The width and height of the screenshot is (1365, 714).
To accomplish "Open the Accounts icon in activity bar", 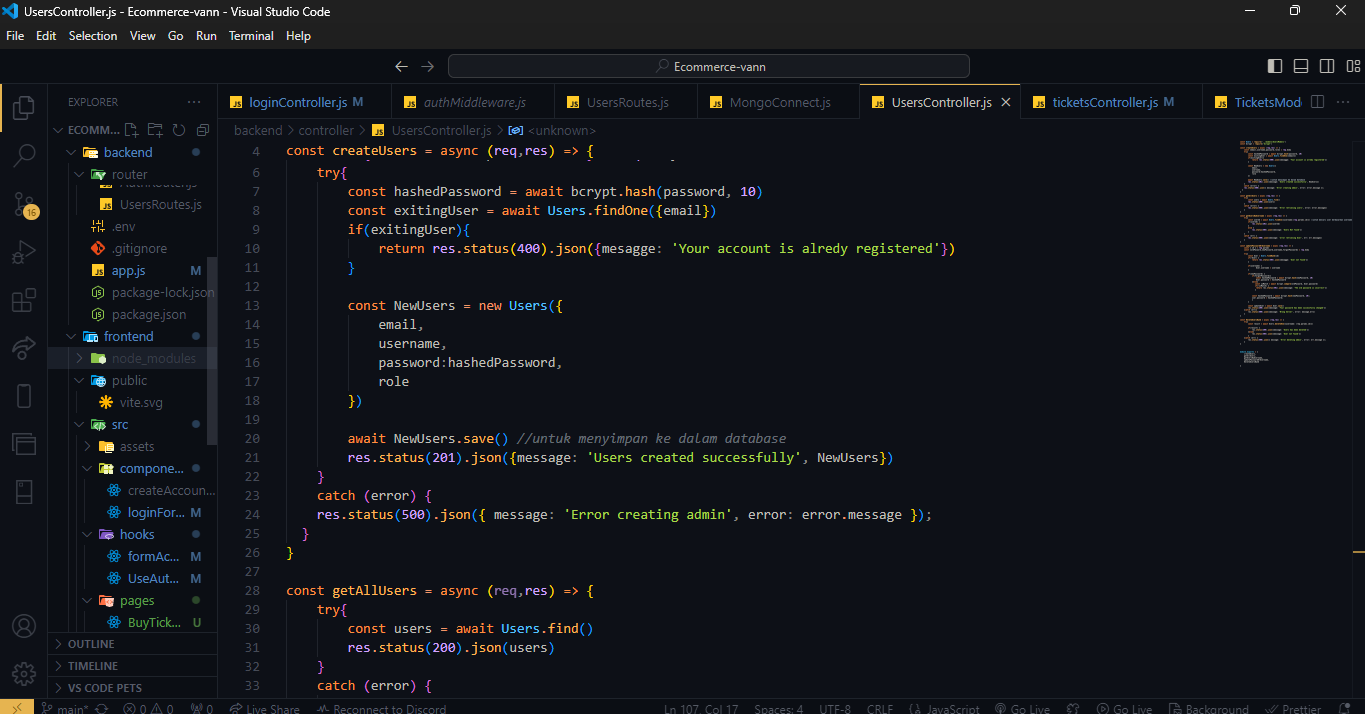I will click(x=24, y=627).
